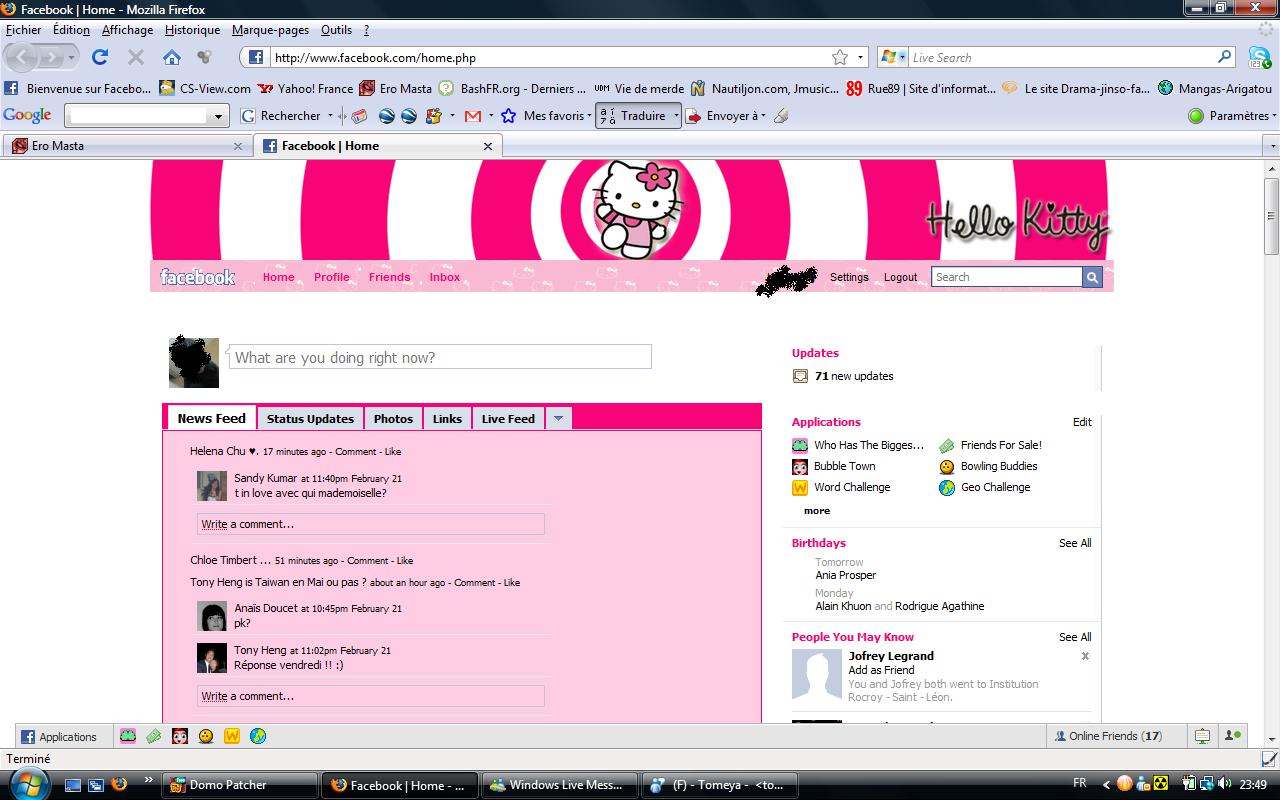Go to the Firefox home page icon

(x=172, y=57)
